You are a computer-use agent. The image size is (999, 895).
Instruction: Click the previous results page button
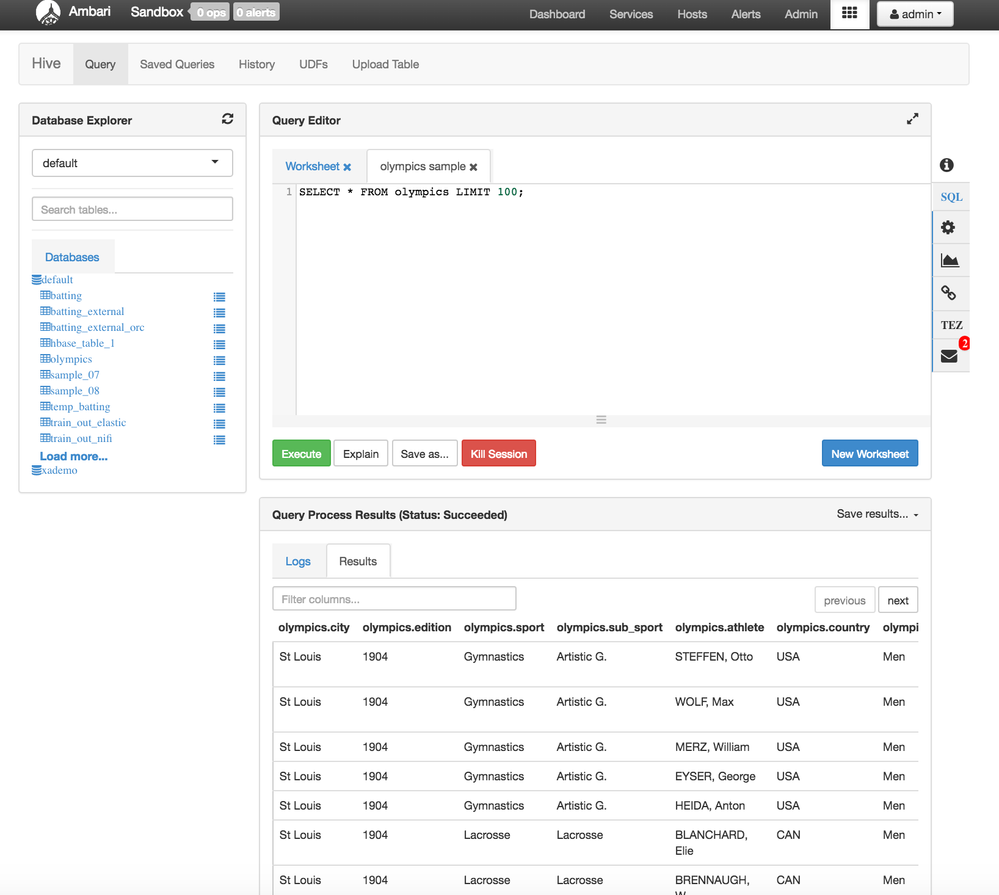click(844, 600)
